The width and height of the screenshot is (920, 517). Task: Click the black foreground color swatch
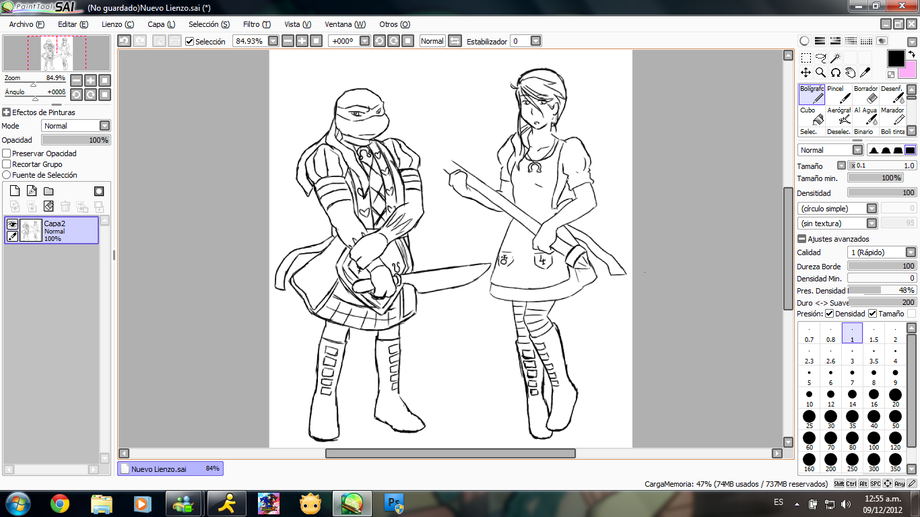pyautogui.click(x=895, y=58)
